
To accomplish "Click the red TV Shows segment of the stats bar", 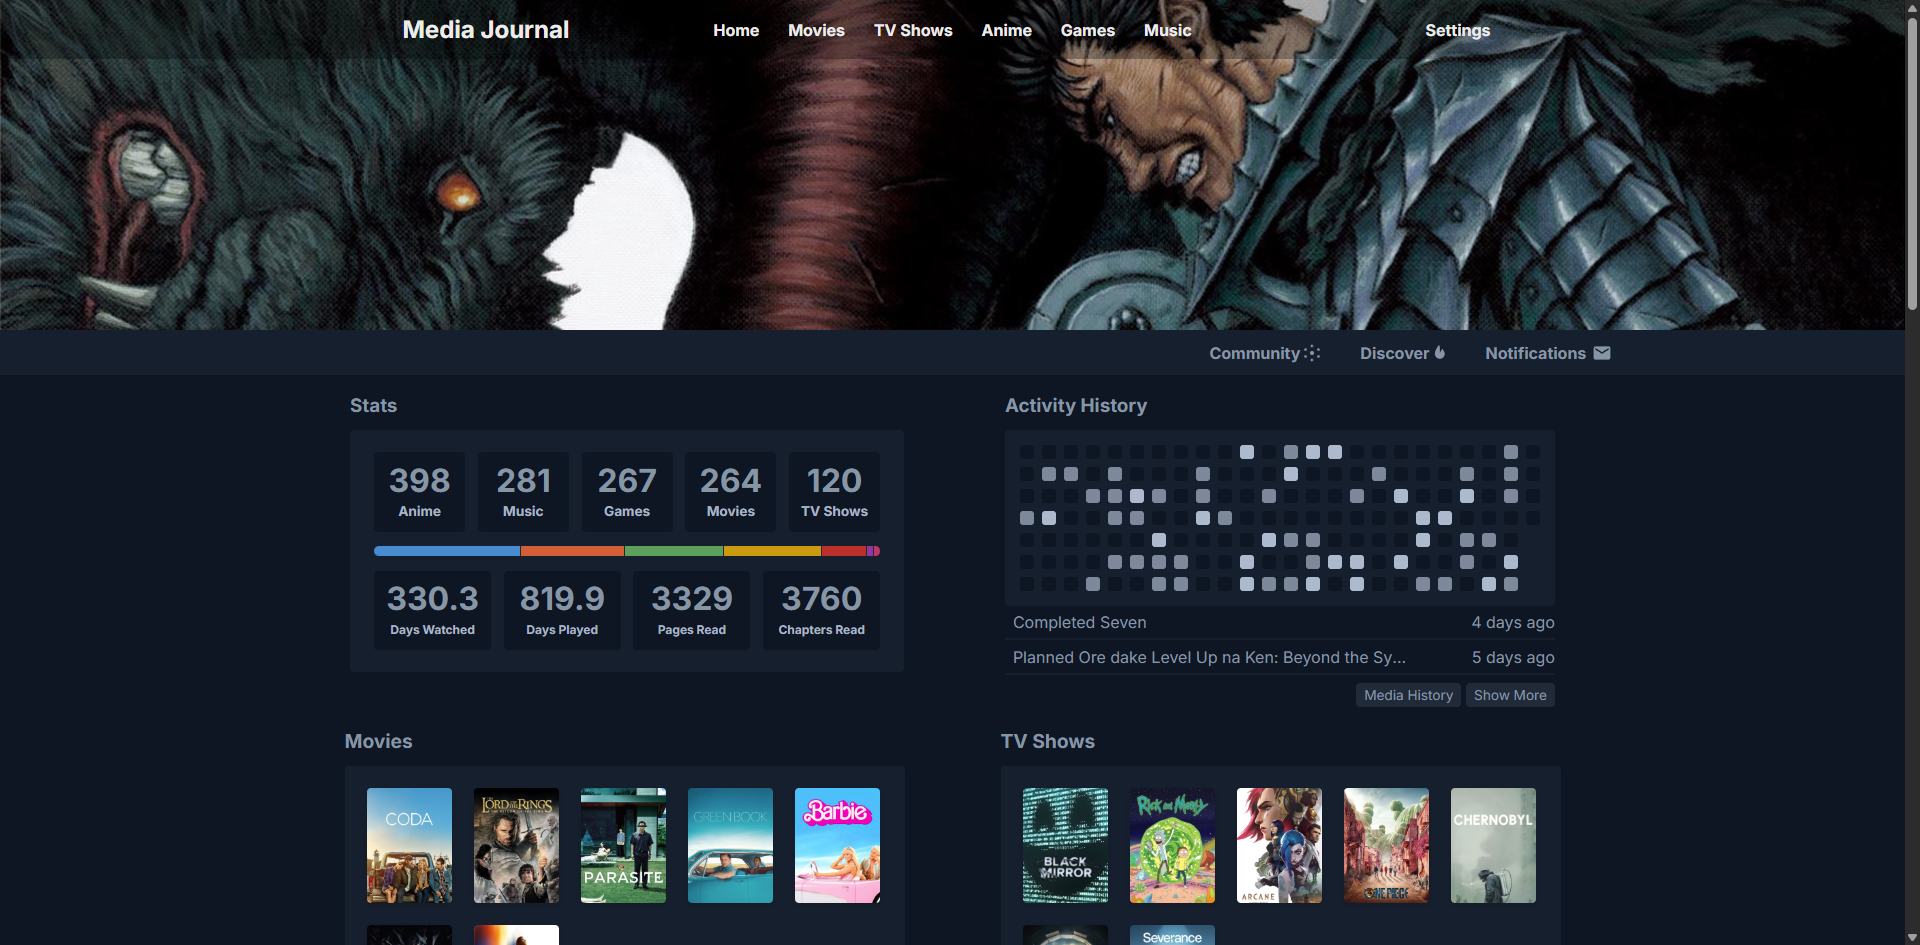I will coord(843,551).
